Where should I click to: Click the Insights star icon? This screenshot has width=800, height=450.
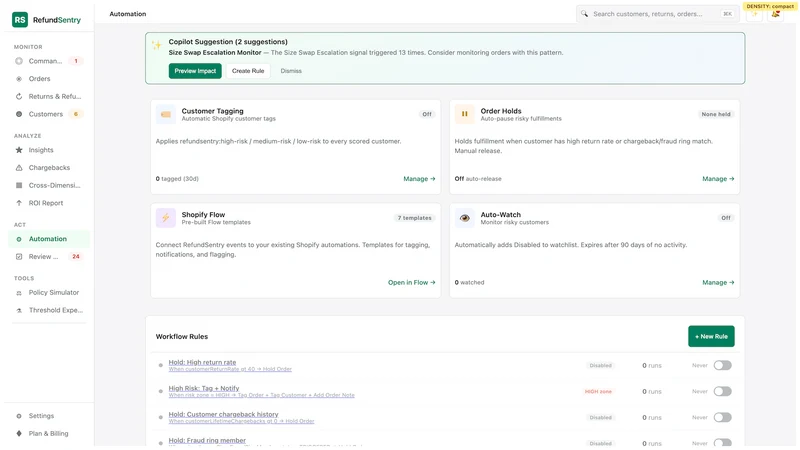pos(19,150)
